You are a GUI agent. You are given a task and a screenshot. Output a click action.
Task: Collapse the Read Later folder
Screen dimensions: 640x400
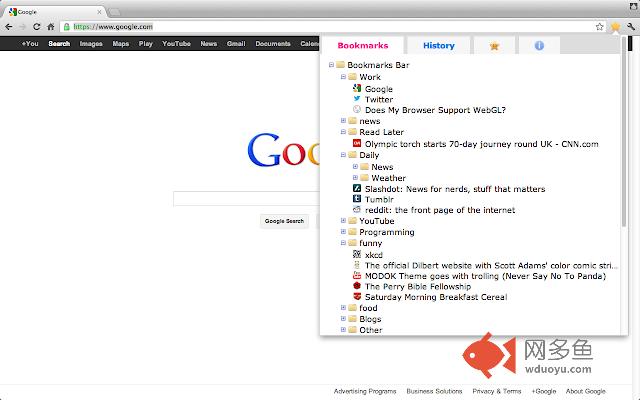click(x=343, y=131)
